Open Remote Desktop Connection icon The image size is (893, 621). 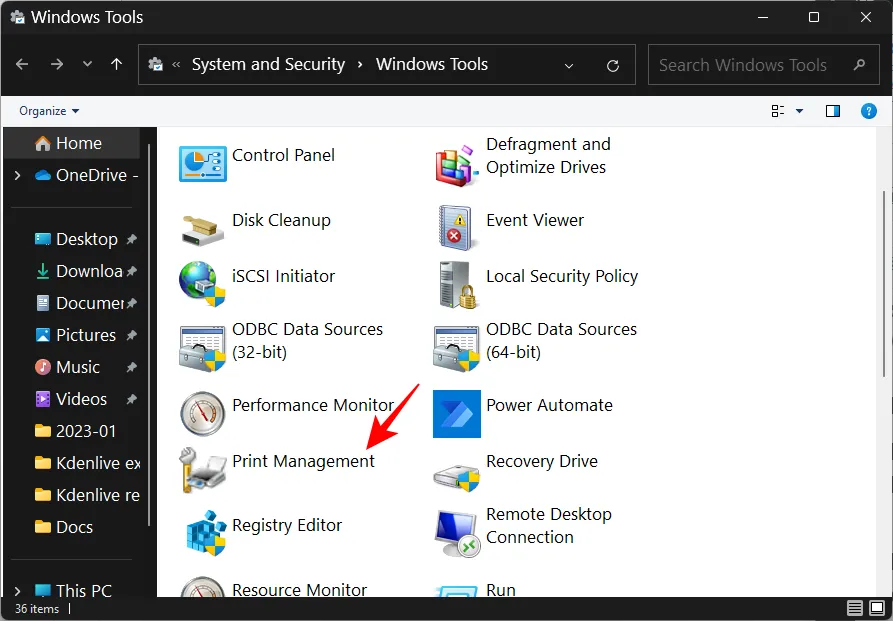click(457, 533)
